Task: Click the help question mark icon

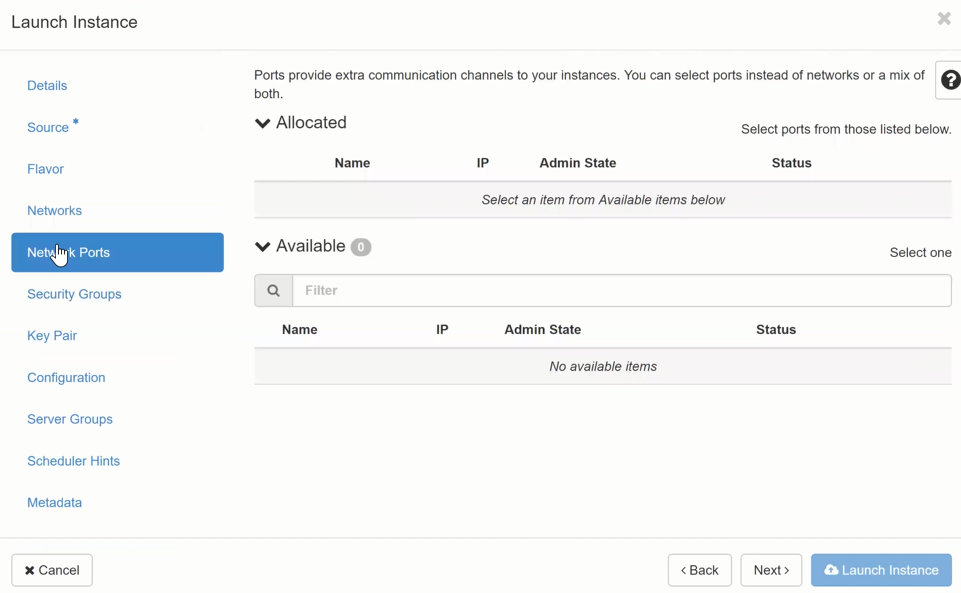Action: tap(949, 81)
